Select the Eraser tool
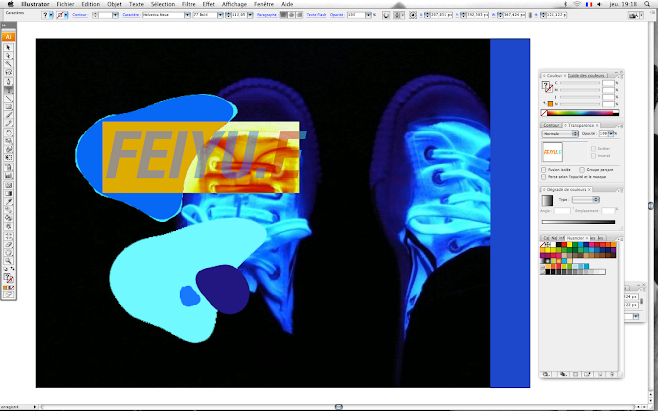The width and height of the screenshot is (658, 411). (8, 244)
